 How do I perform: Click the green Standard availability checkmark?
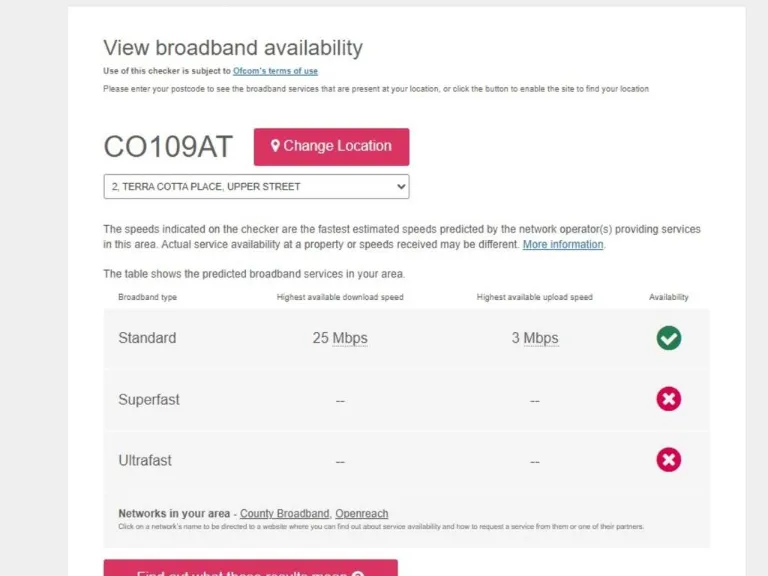[x=669, y=338]
